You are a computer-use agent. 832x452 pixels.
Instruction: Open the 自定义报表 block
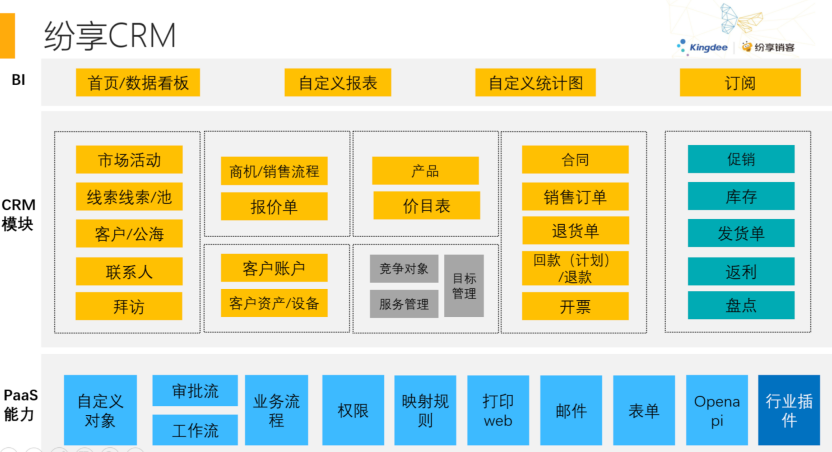(337, 83)
